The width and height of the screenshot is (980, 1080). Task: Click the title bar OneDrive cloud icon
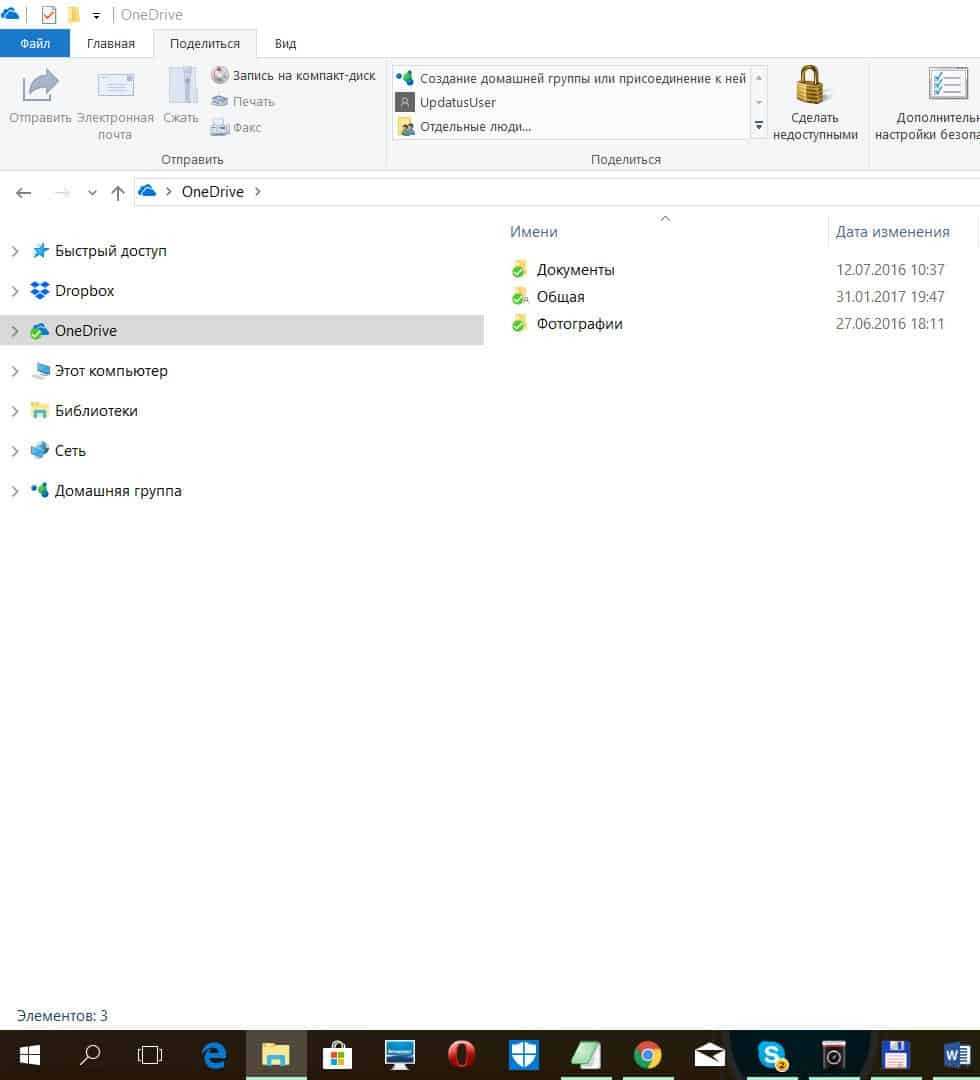point(10,13)
